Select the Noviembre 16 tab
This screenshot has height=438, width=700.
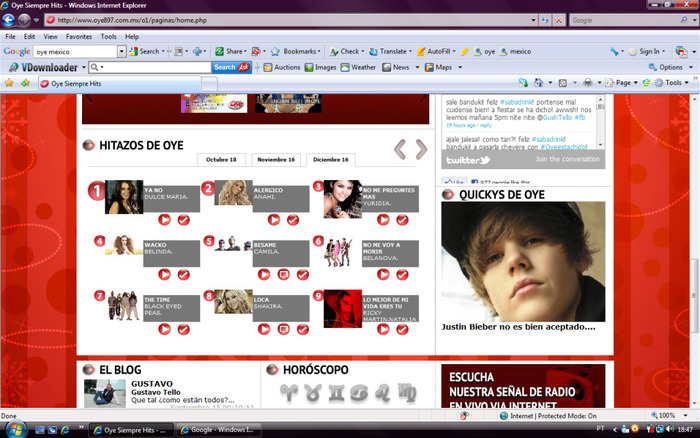[276, 160]
